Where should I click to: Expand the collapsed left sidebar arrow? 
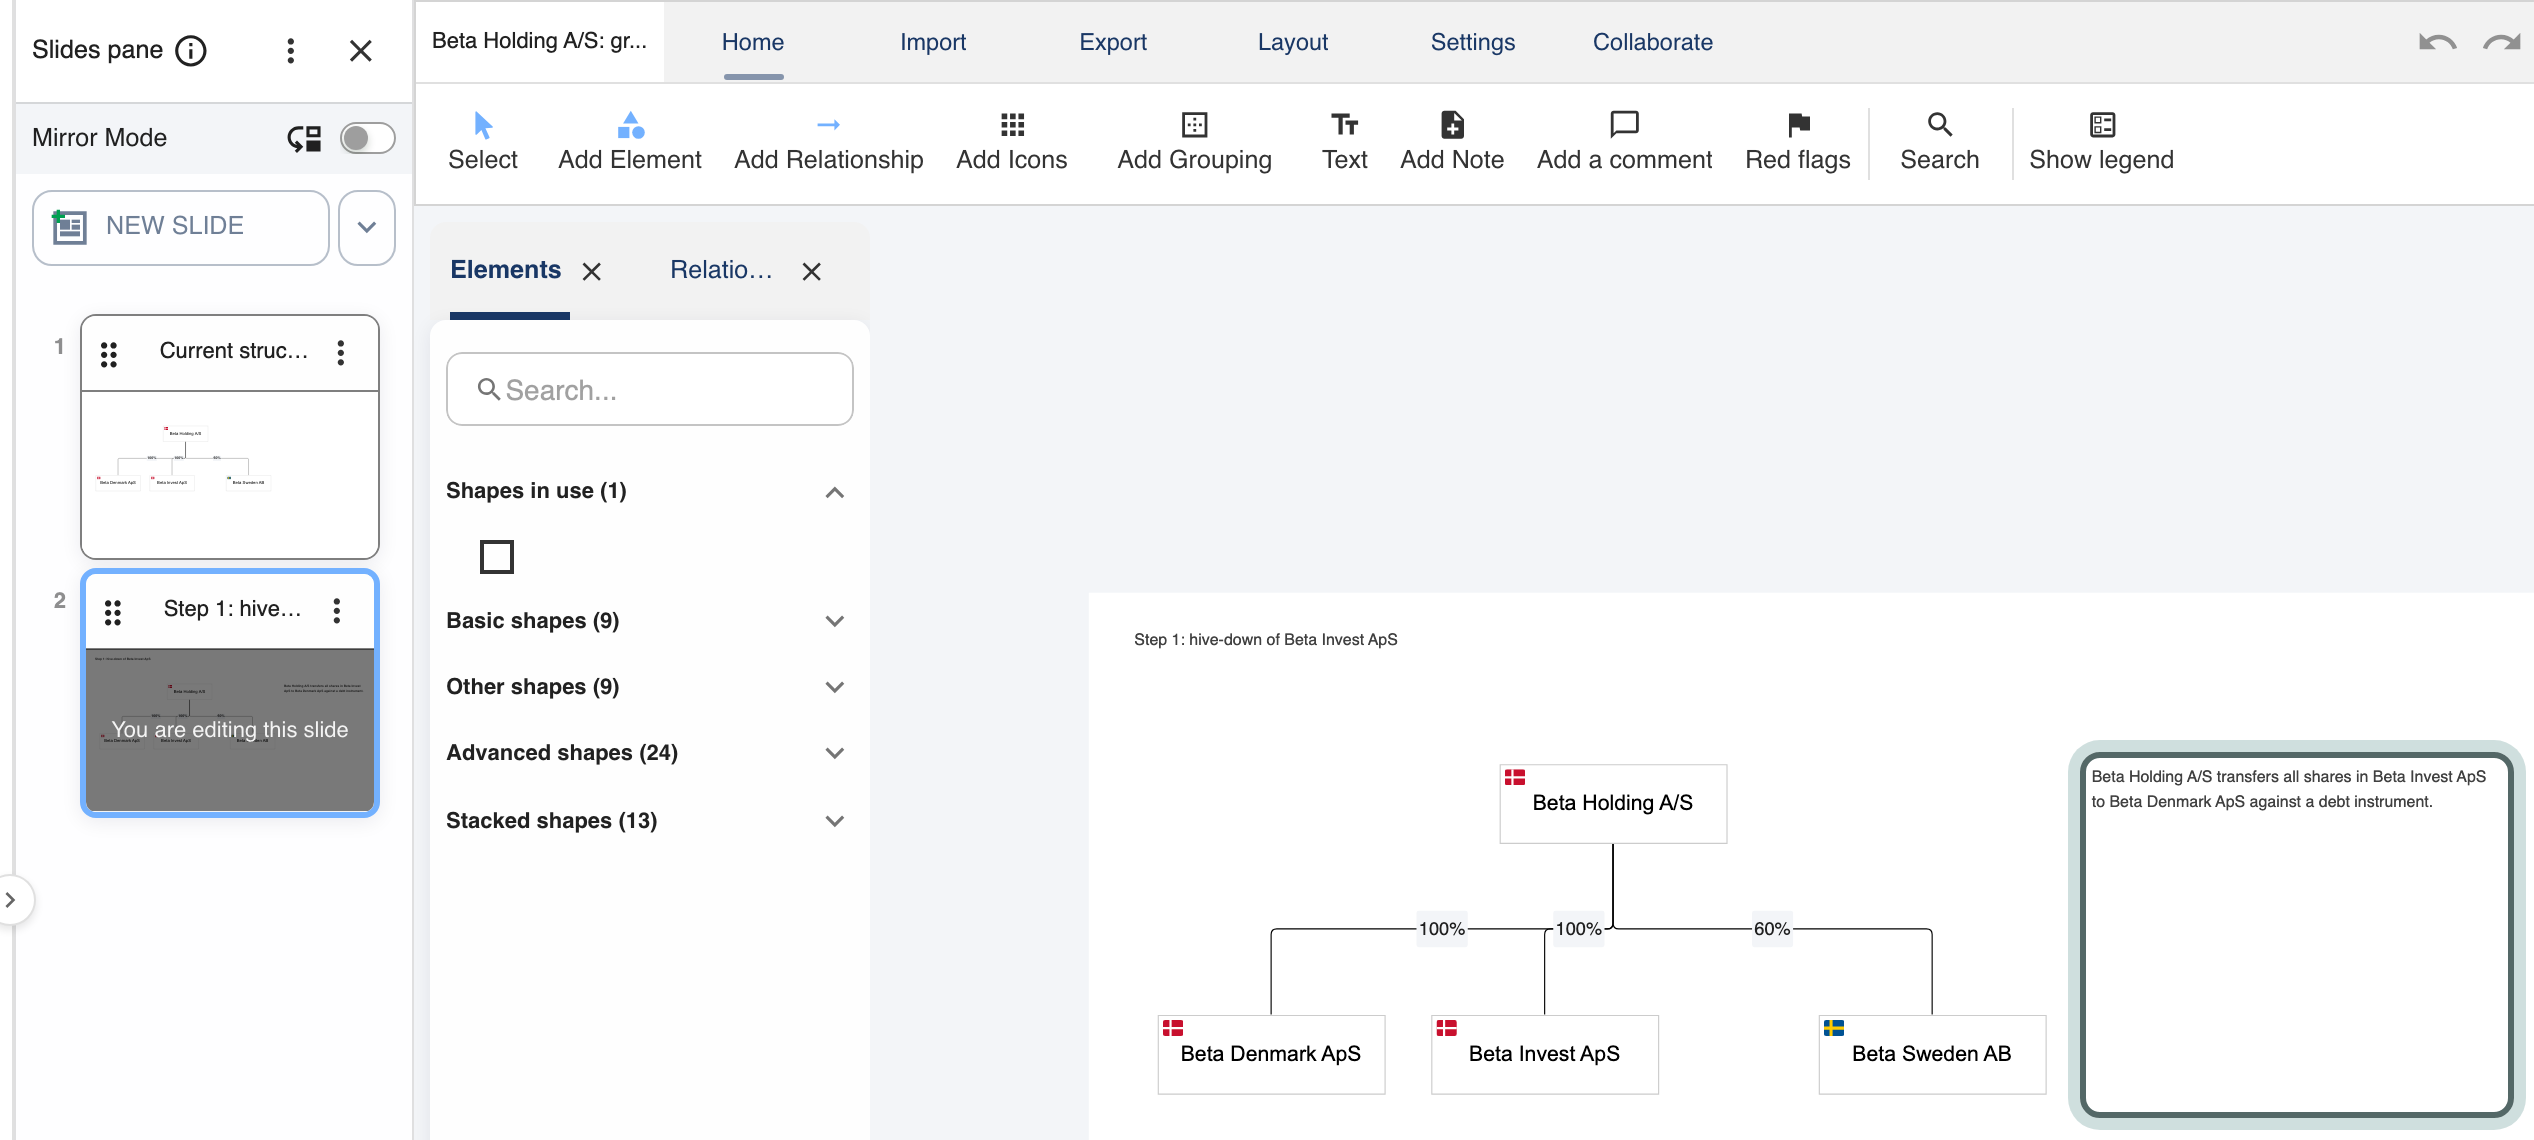click(x=12, y=900)
